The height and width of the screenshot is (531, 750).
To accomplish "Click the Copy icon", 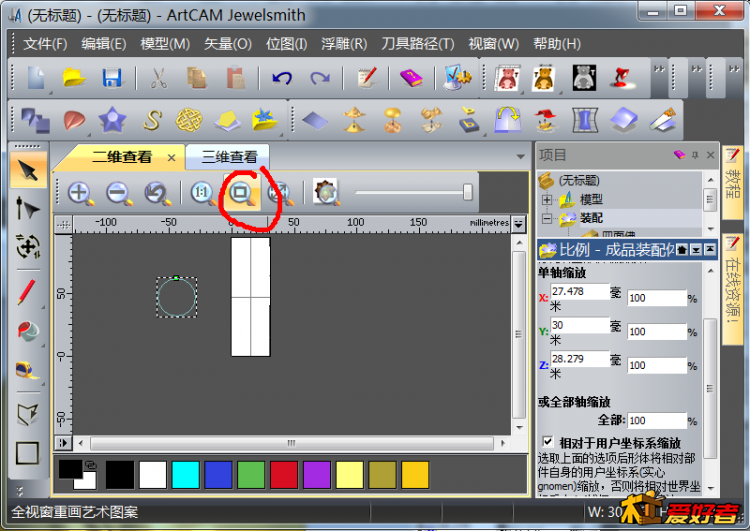I will (x=196, y=78).
